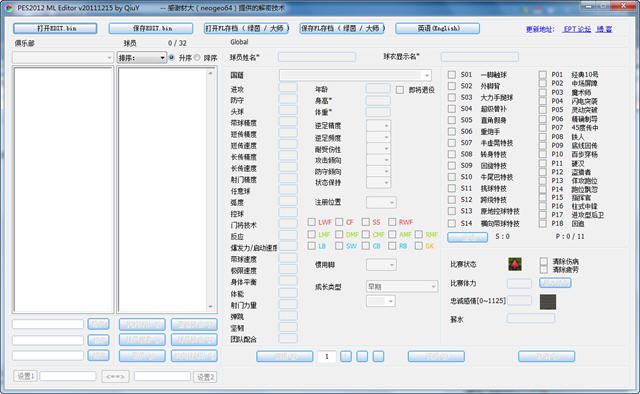Open the club (俱乐部) dropdown
This screenshot has width=640, height=394.
[x=63, y=58]
